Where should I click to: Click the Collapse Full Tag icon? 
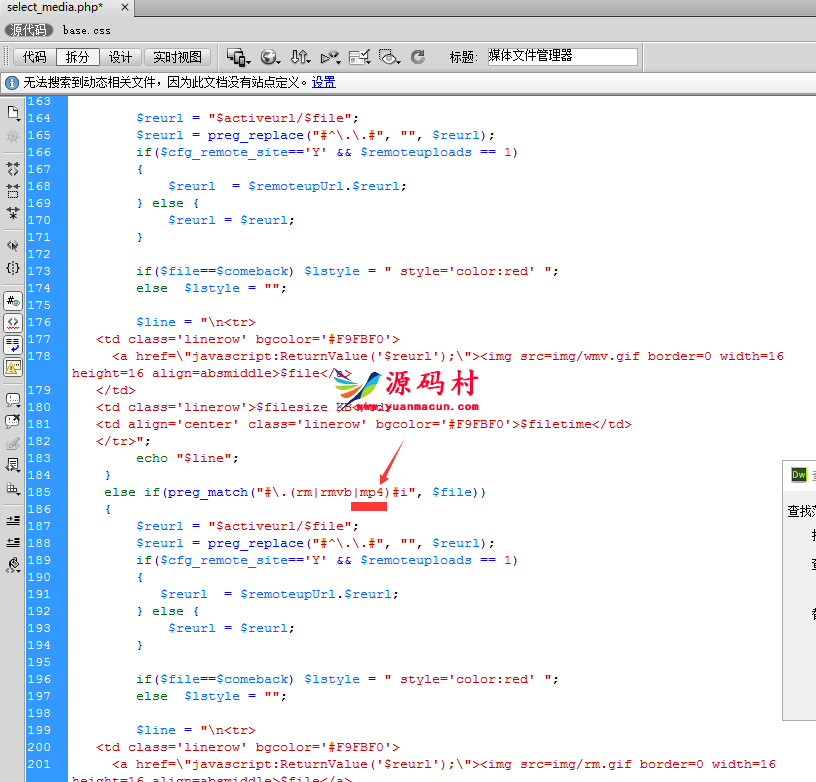pyautogui.click(x=13, y=169)
